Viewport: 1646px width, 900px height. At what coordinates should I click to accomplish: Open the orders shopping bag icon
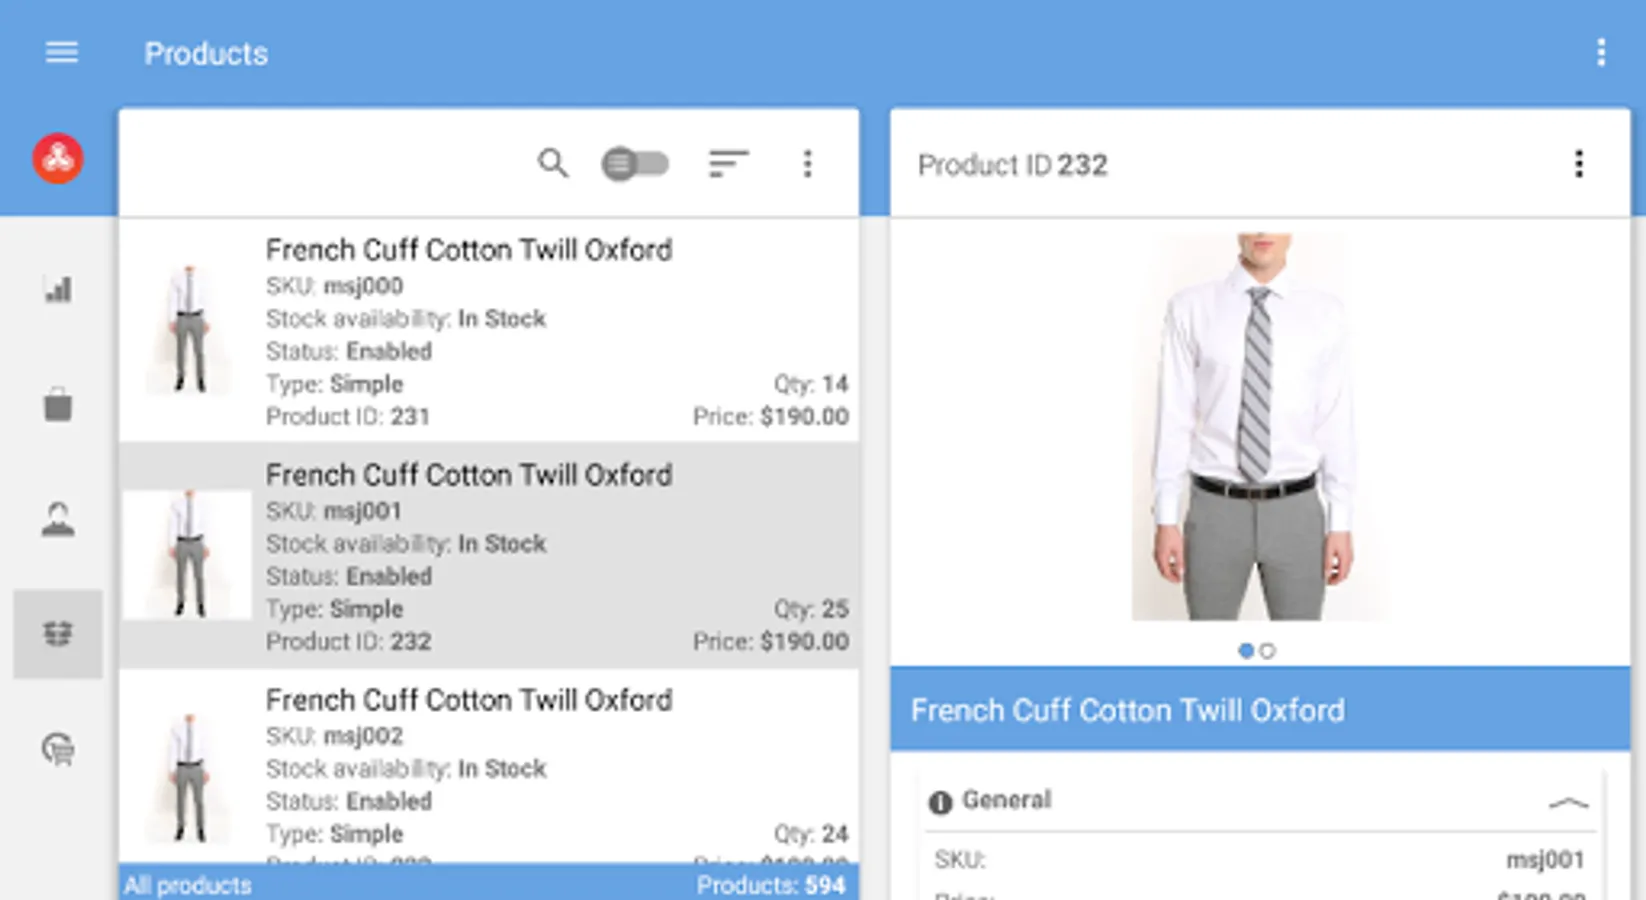[58, 404]
